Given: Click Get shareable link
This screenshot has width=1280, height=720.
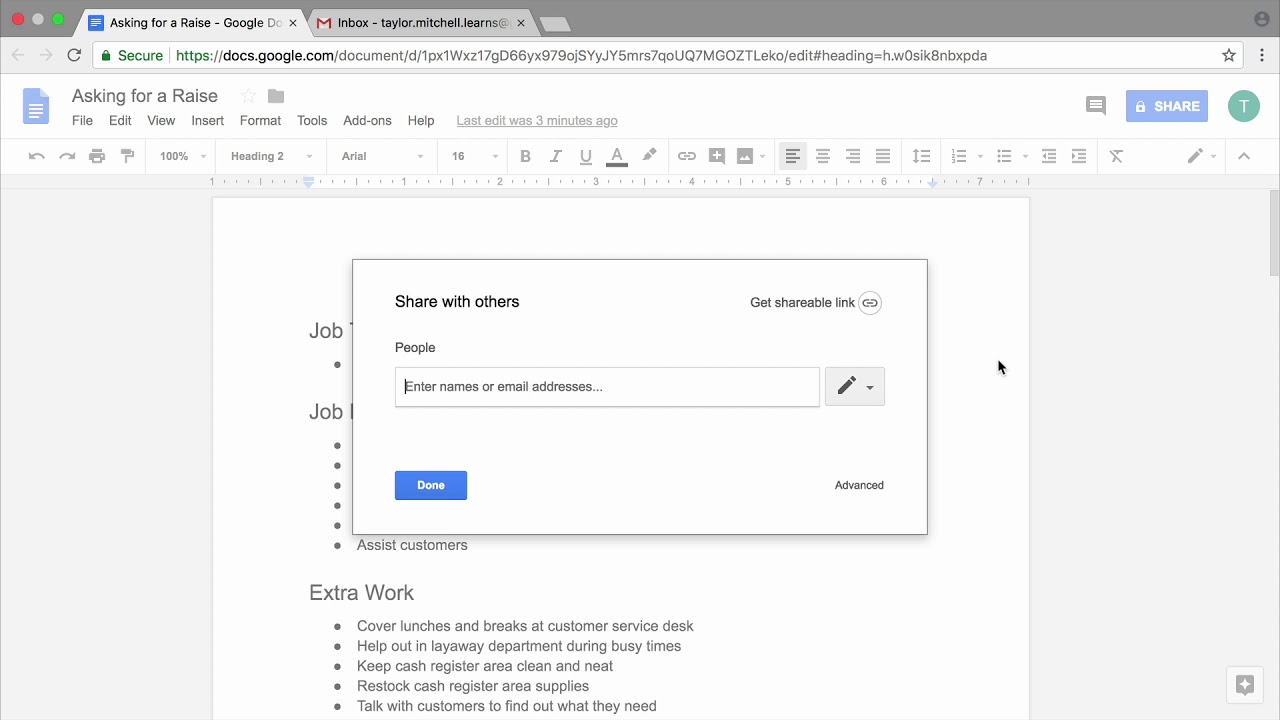Looking at the screenshot, I should click(815, 303).
